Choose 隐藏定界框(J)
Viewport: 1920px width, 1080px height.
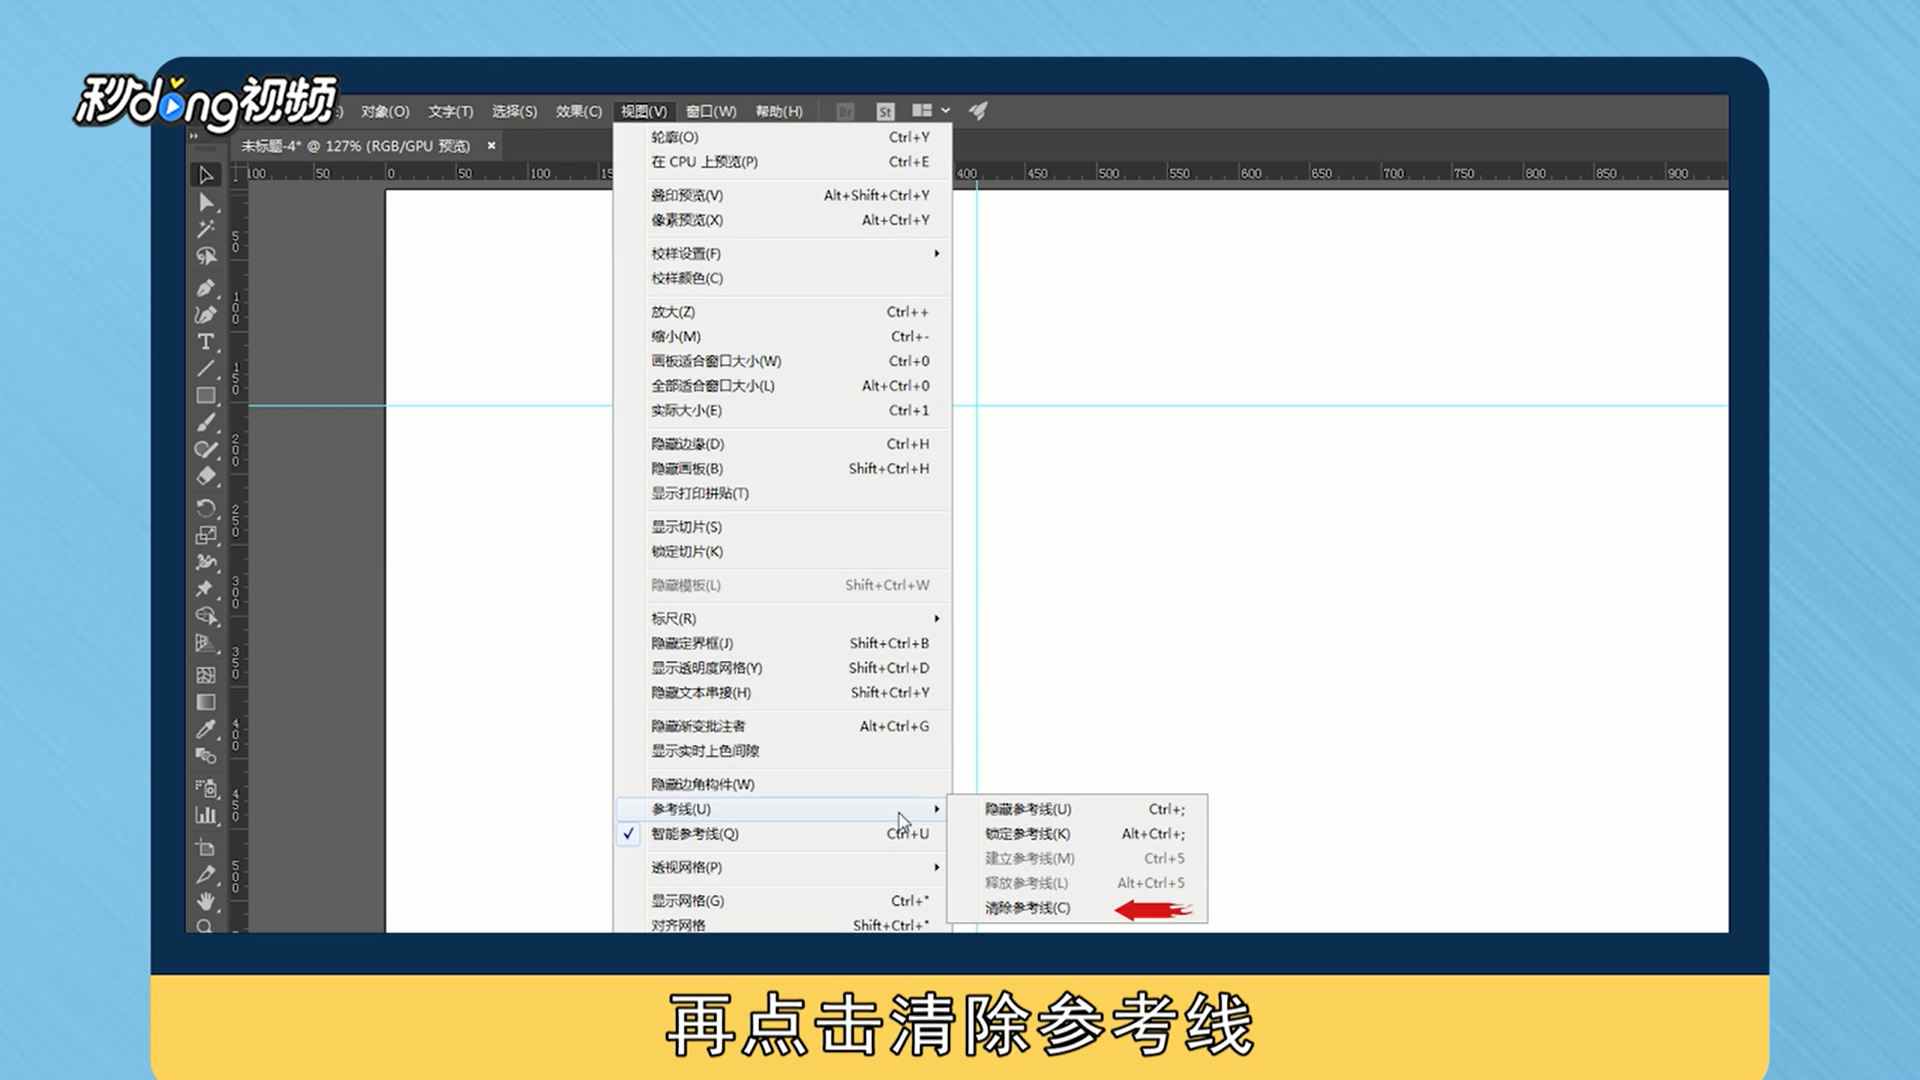[783, 643]
